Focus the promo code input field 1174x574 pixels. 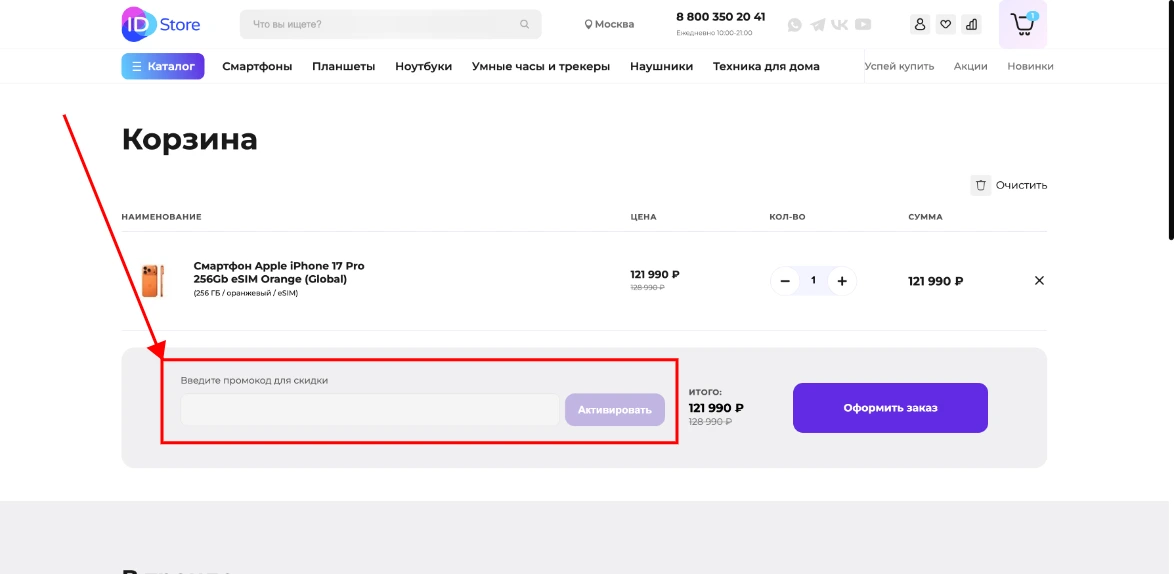[370, 409]
